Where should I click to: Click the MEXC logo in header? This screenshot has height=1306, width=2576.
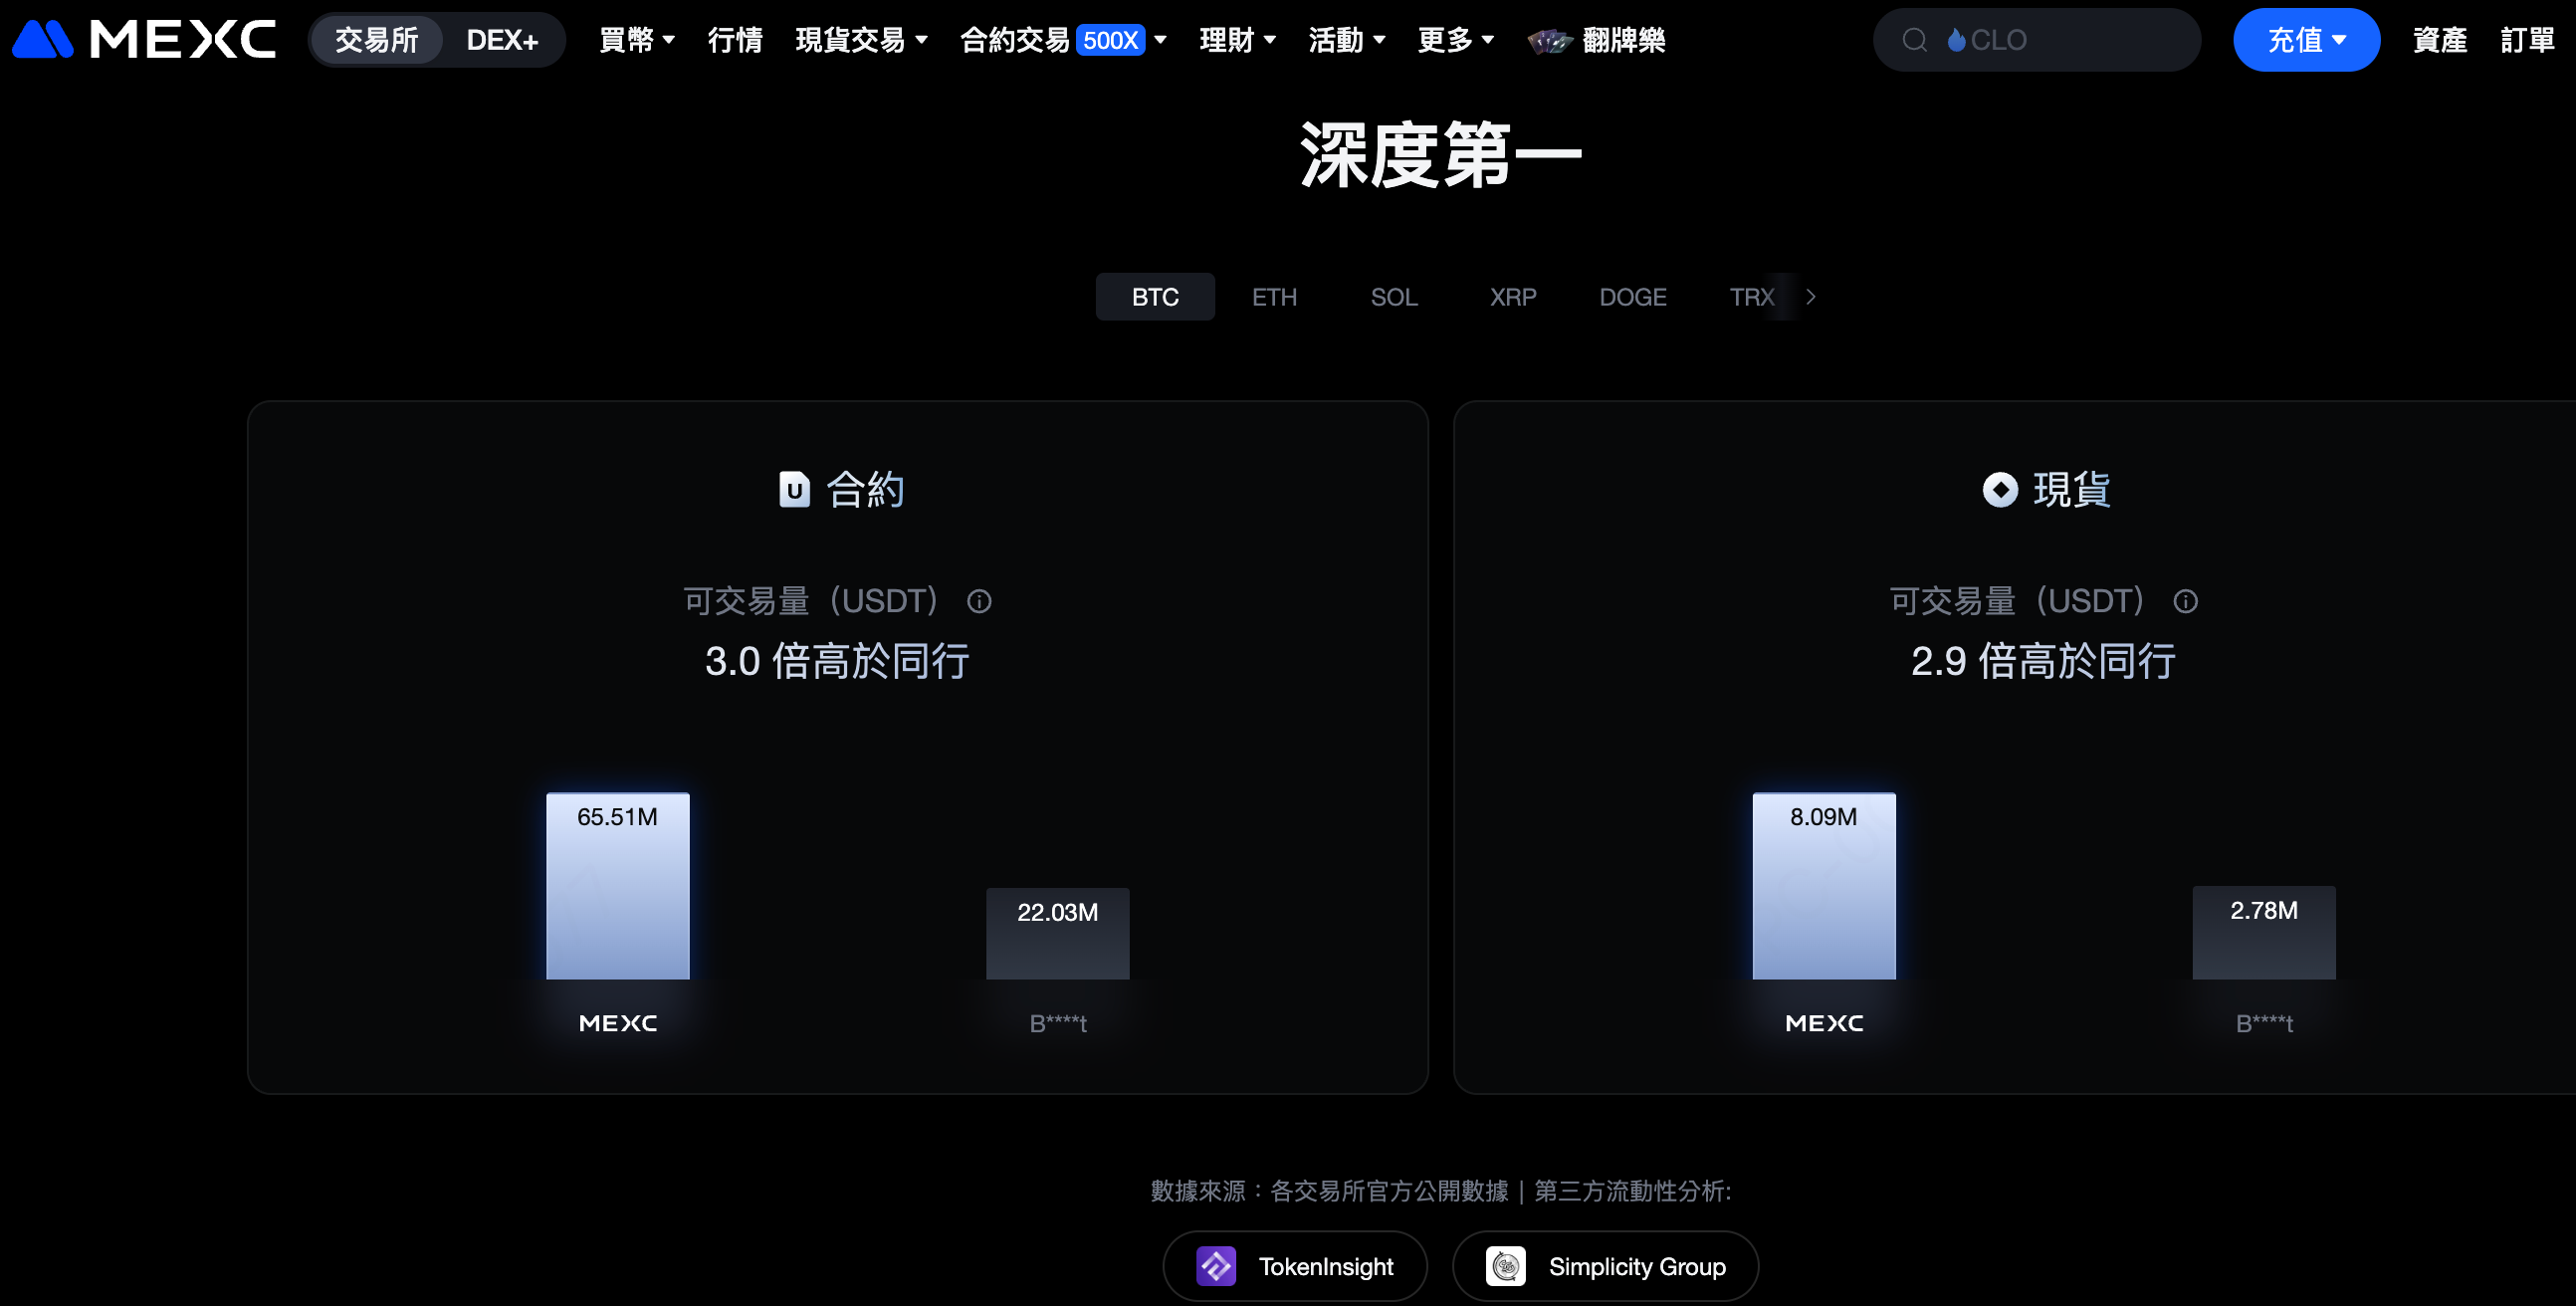pyautogui.click(x=144, y=40)
